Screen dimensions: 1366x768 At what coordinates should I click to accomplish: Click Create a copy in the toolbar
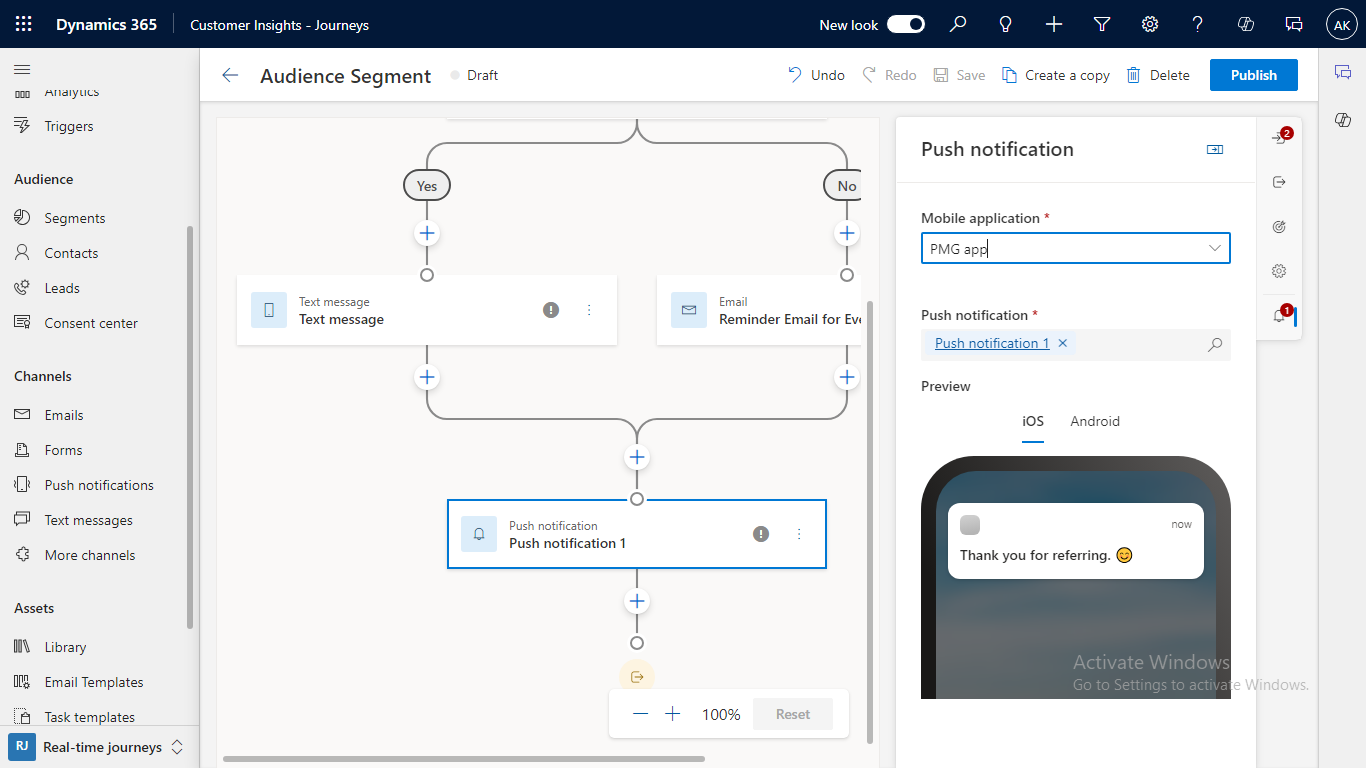1055,74
